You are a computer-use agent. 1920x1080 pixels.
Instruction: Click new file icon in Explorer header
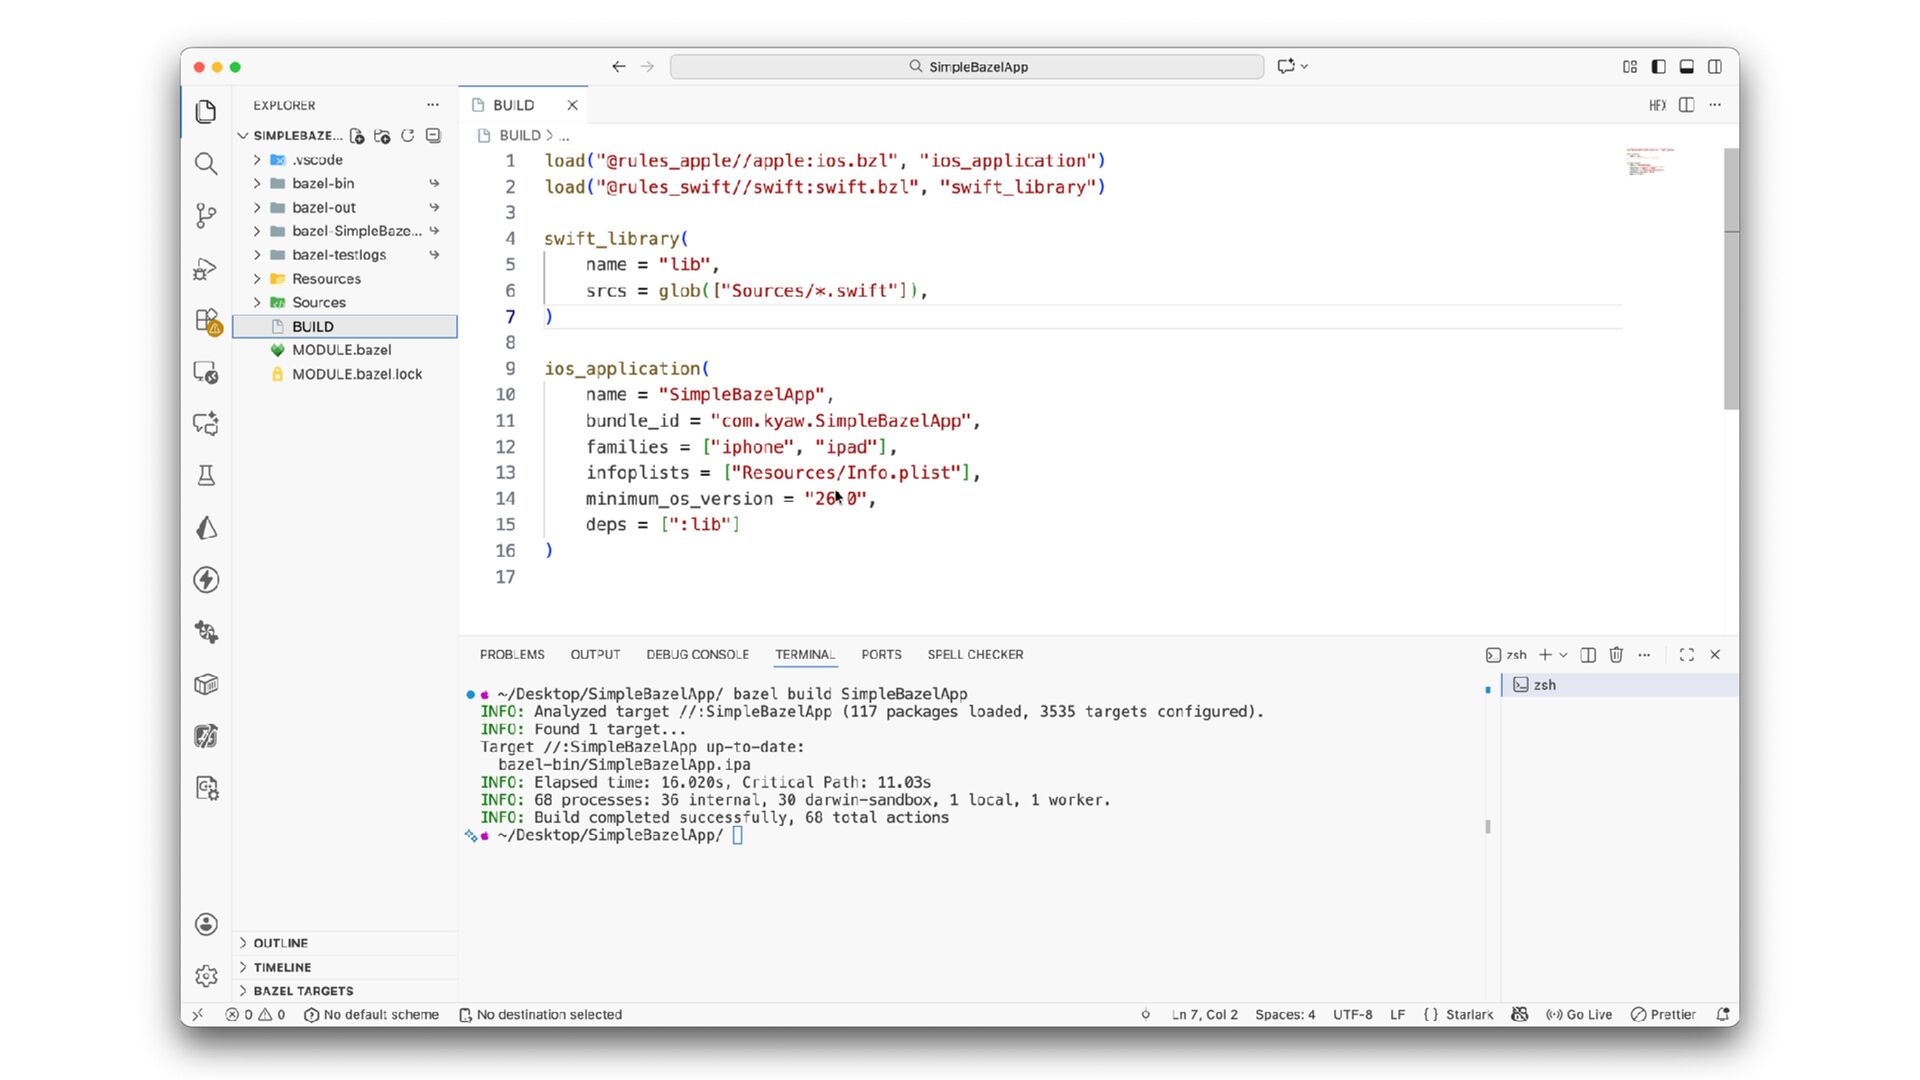[357, 136]
